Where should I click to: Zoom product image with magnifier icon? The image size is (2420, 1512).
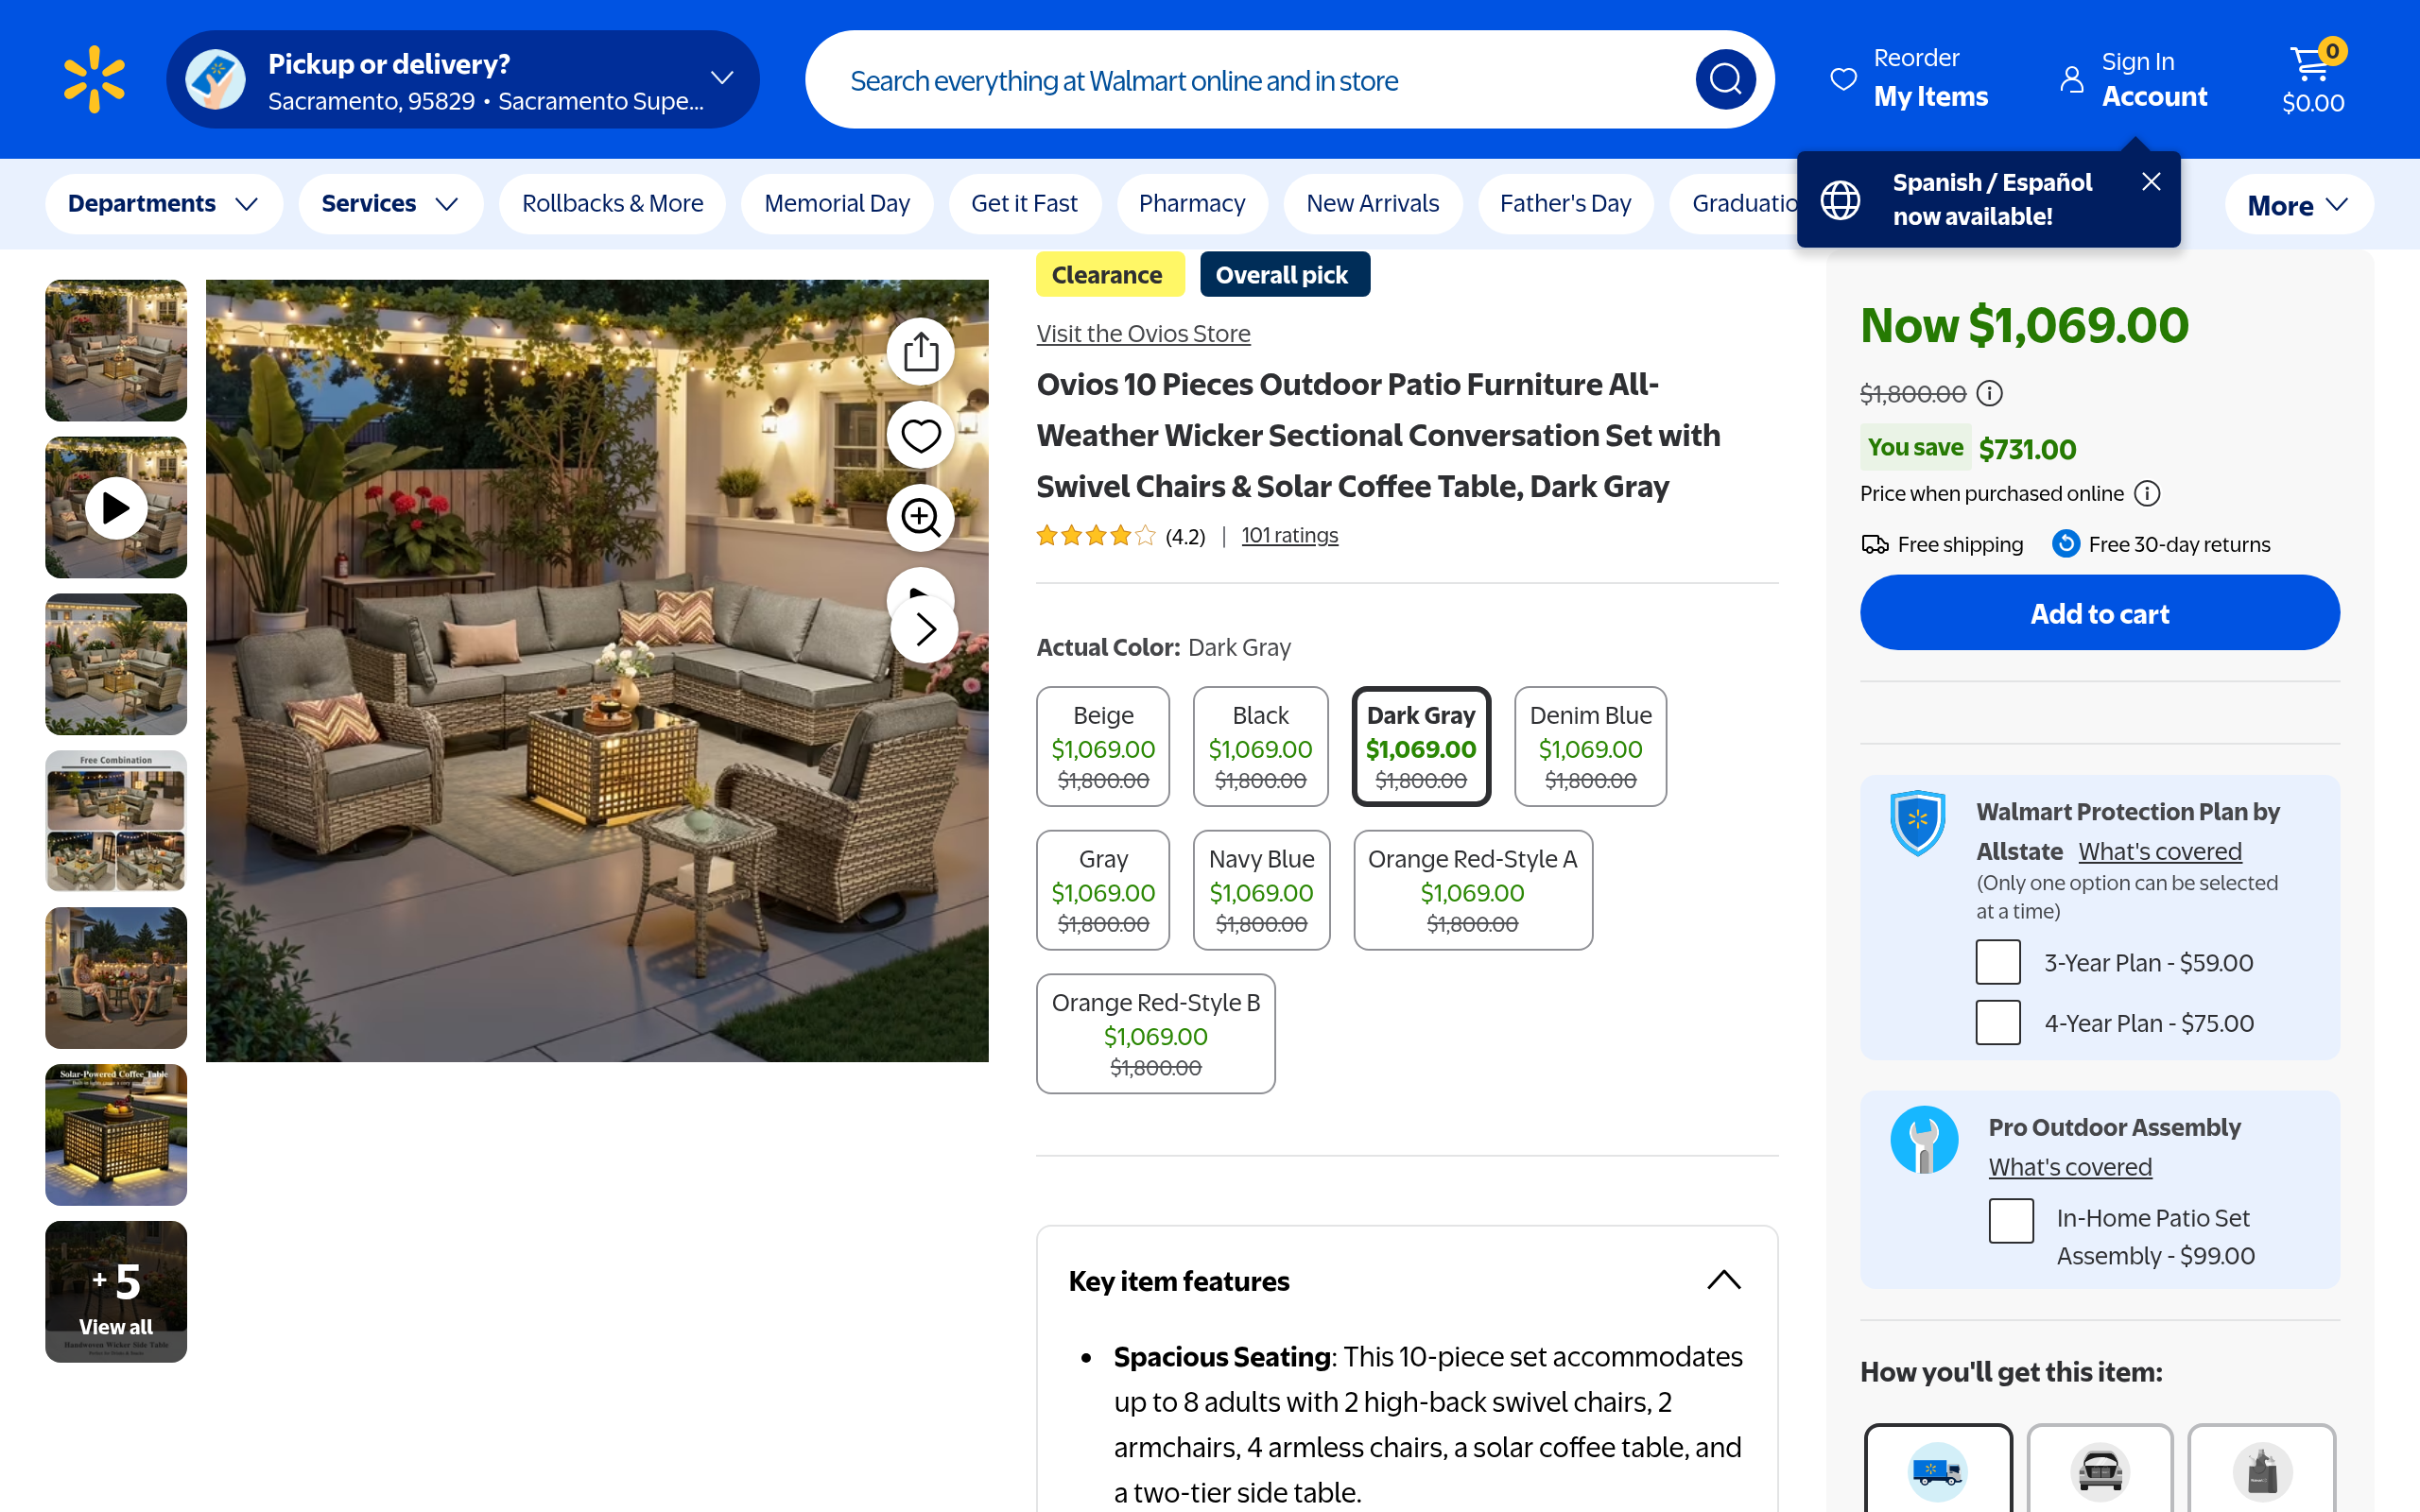coord(920,518)
